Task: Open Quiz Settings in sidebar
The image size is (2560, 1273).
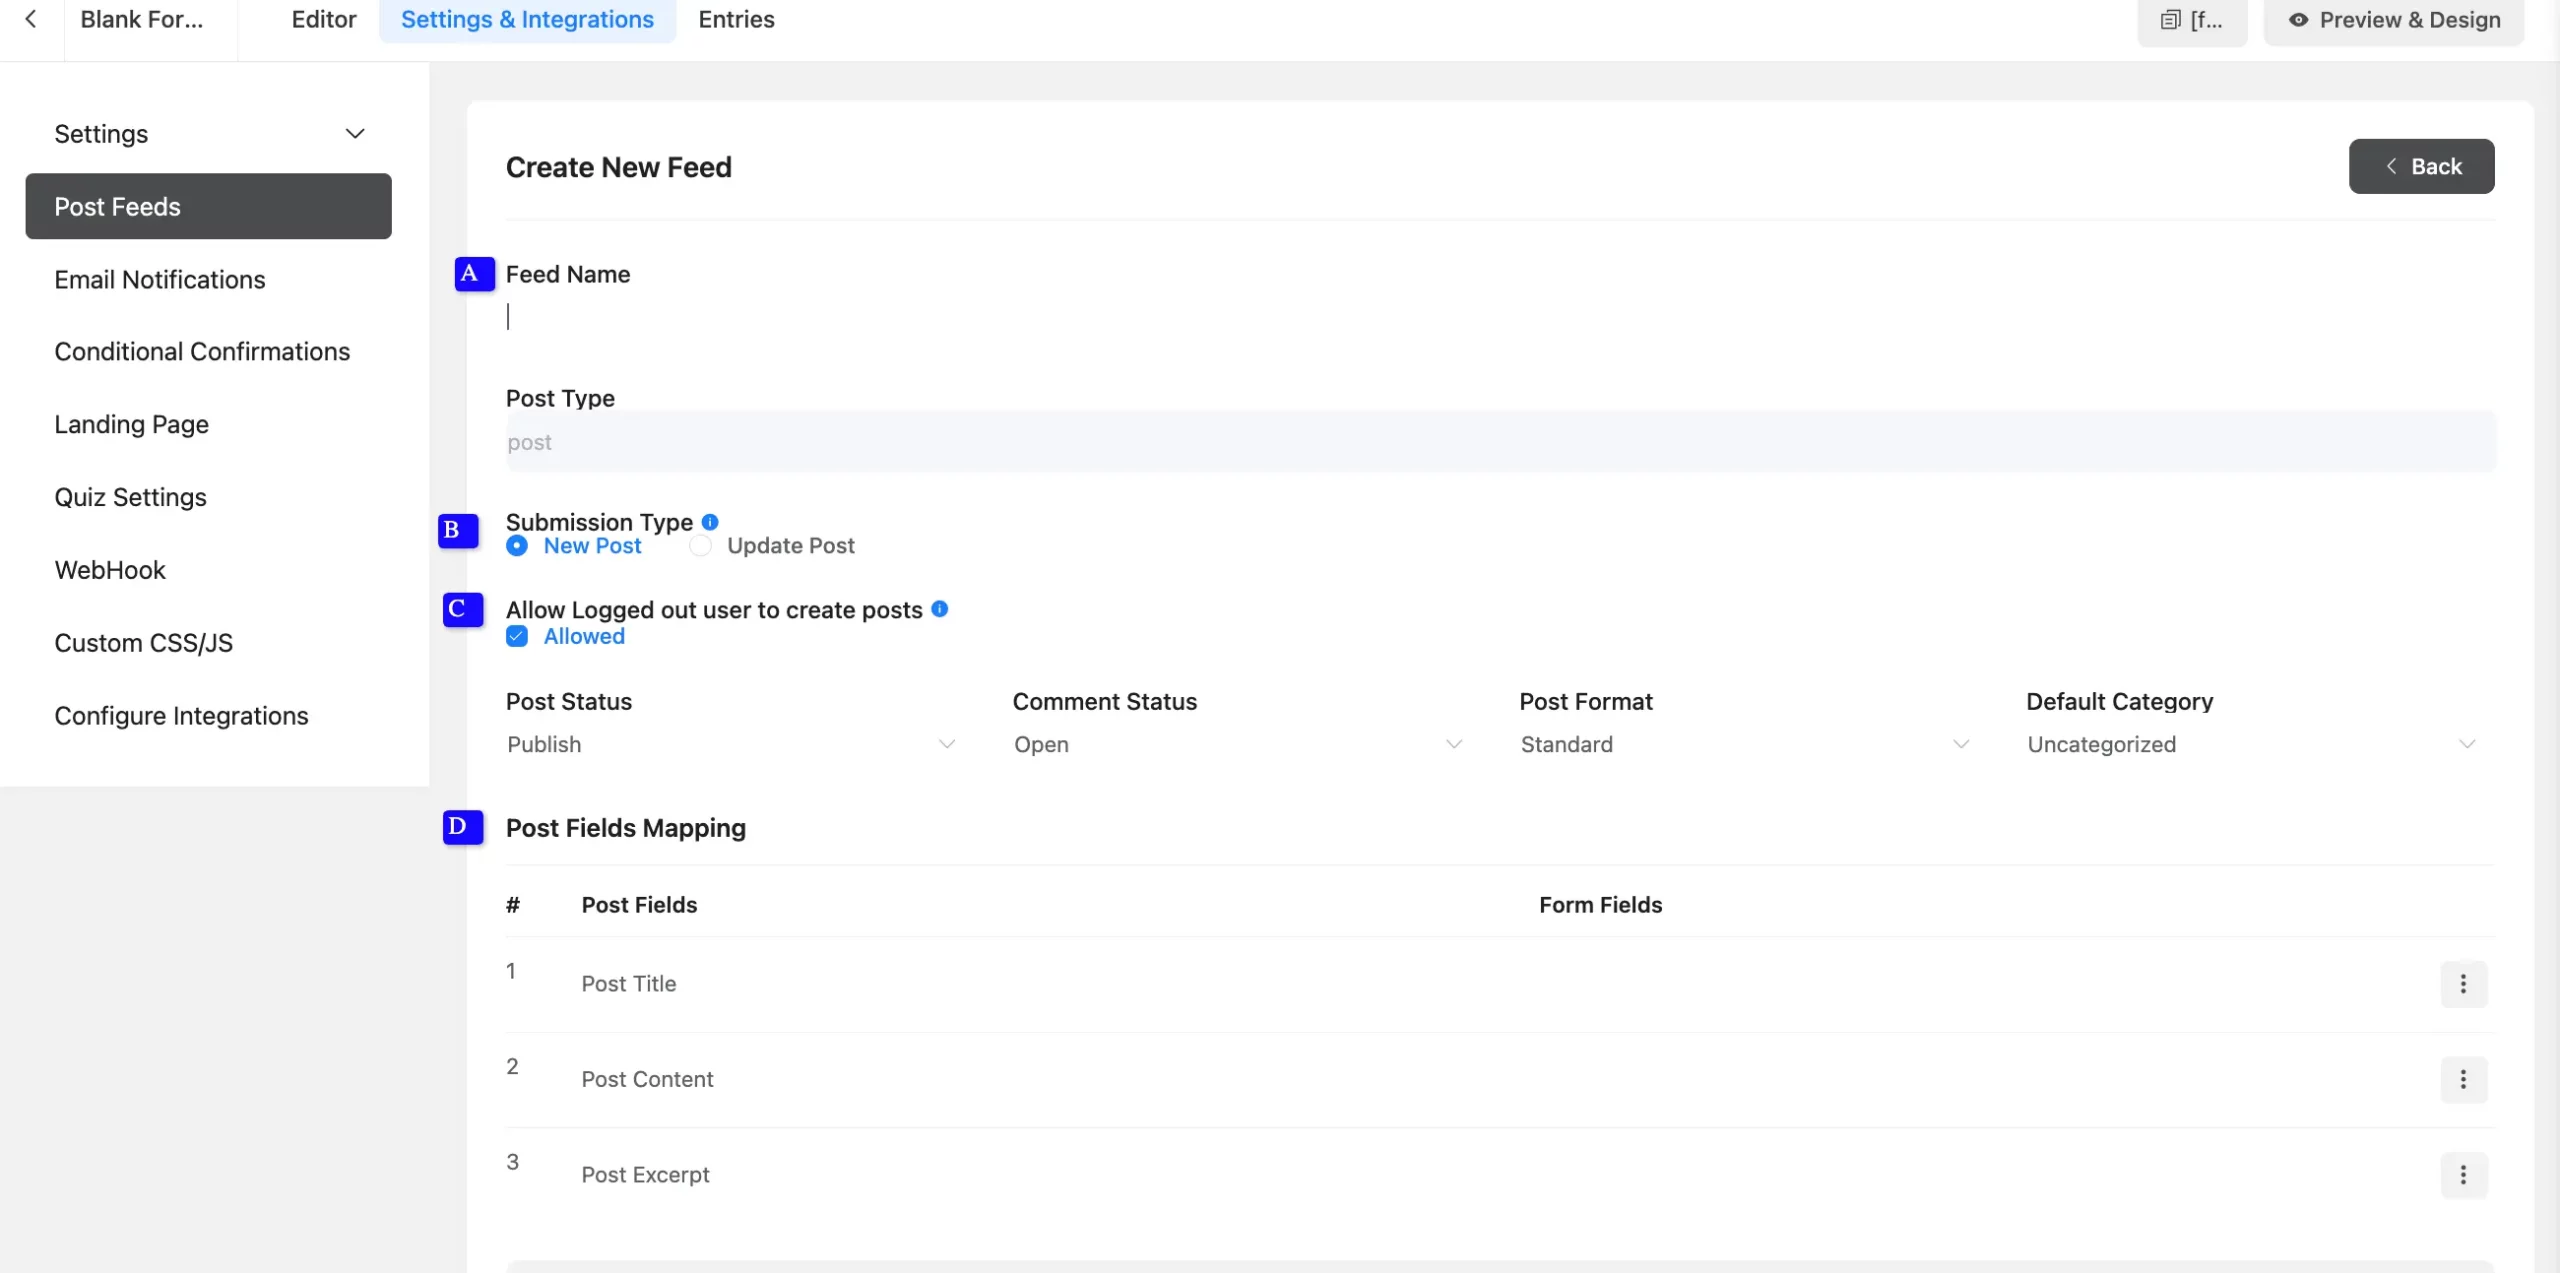Action: 130,498
